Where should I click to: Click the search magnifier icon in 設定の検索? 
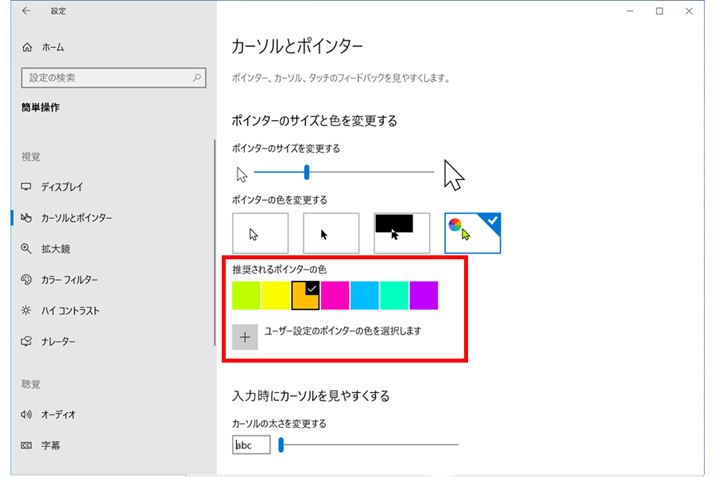pyautogui.click(x=197, y=77)
